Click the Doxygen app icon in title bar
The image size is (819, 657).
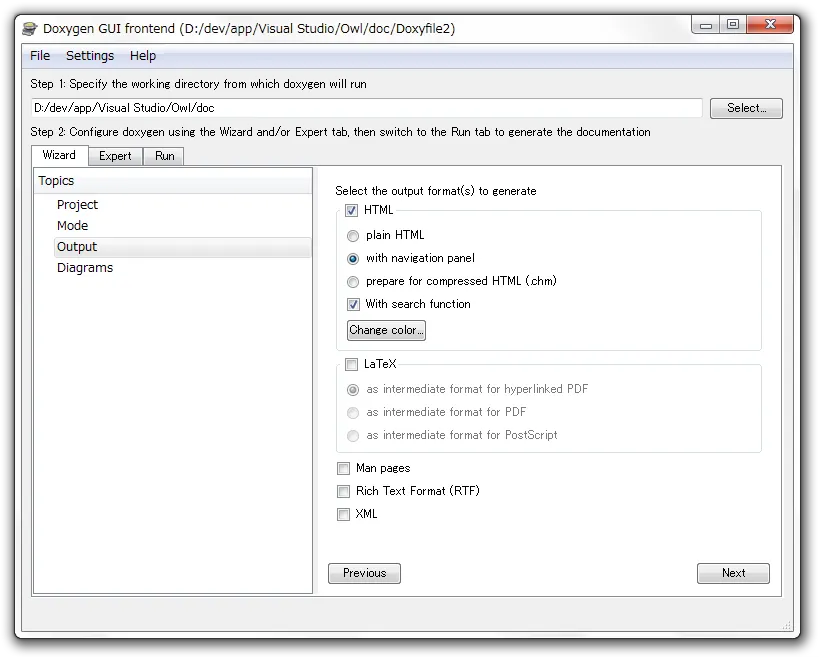30,28
